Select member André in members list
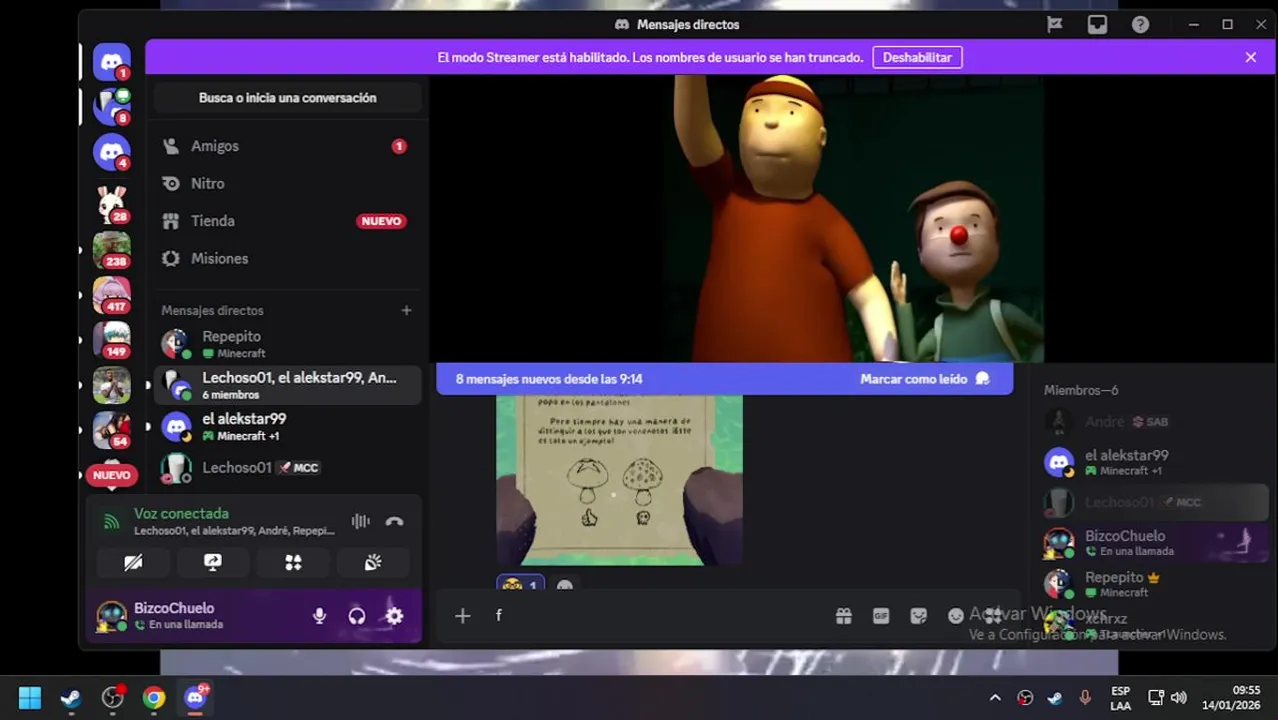1278x720 pixels. click(x=1154, y=422)
